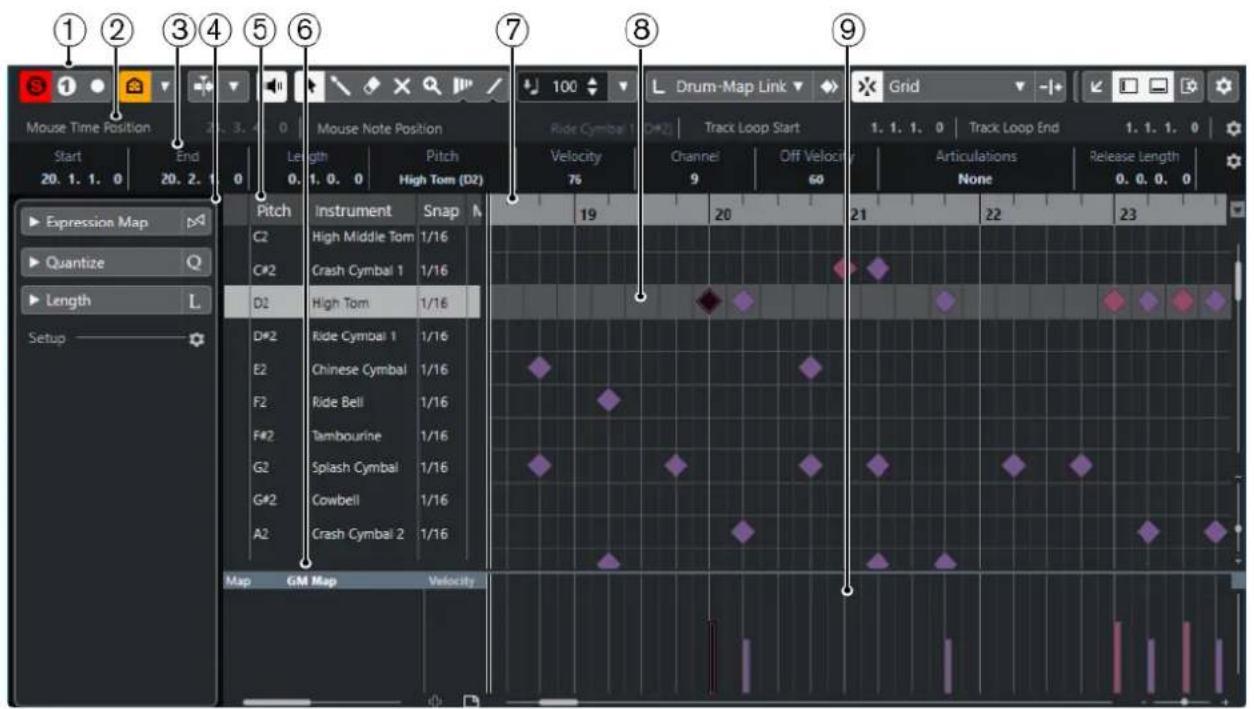The height and width of the screenshot is (709, 1254).
Task: Click the diagonal arrow toolbar icon
Action: click(x=1095, y=87)
